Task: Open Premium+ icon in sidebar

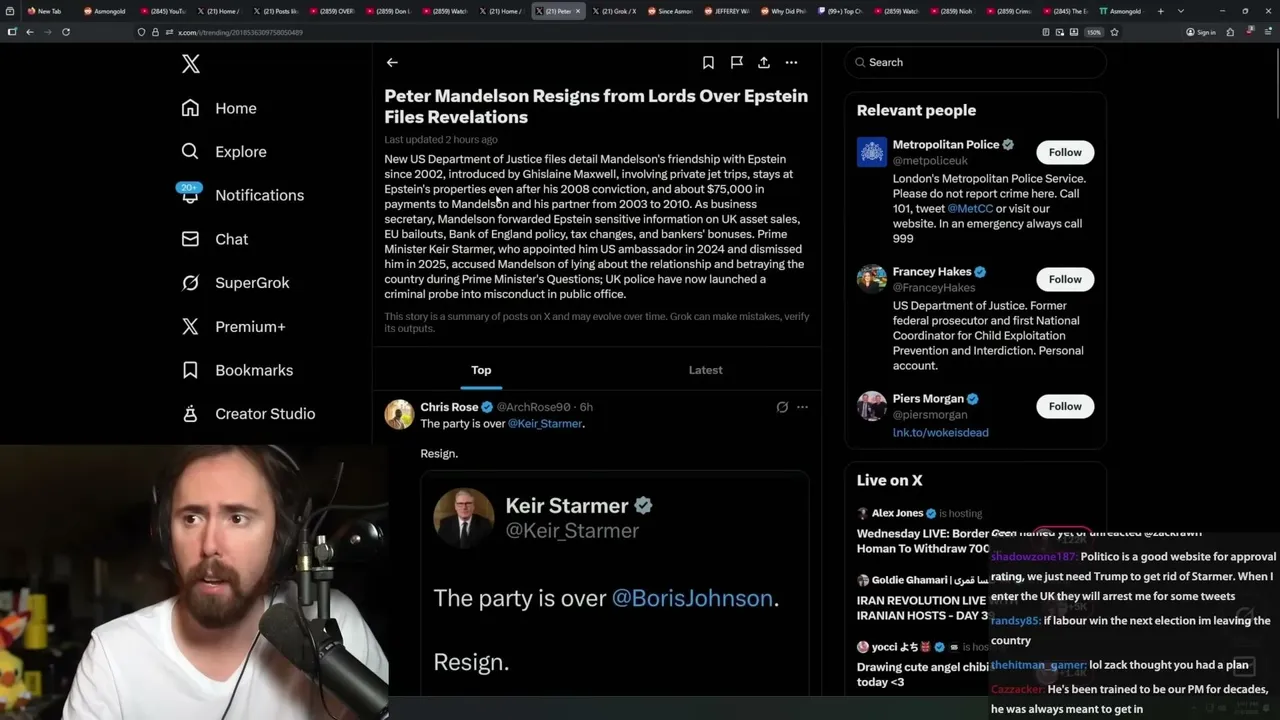Action: (x=190, y=327)
